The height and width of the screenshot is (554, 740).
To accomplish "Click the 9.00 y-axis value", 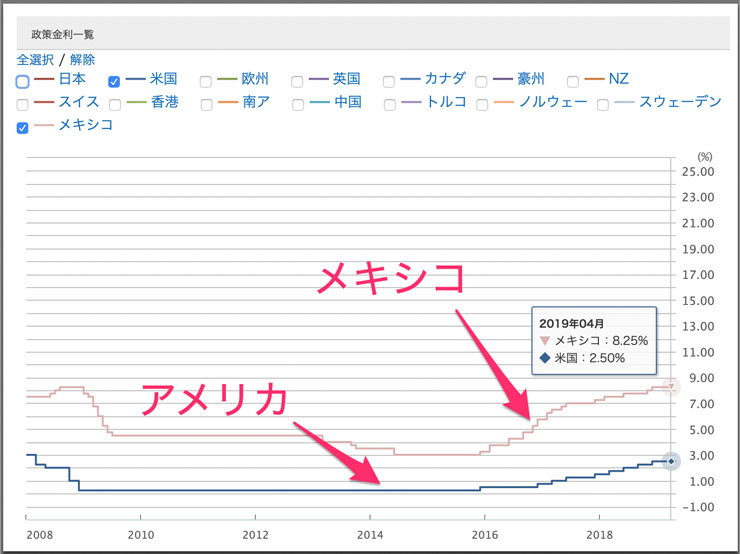I will (702, 378).
